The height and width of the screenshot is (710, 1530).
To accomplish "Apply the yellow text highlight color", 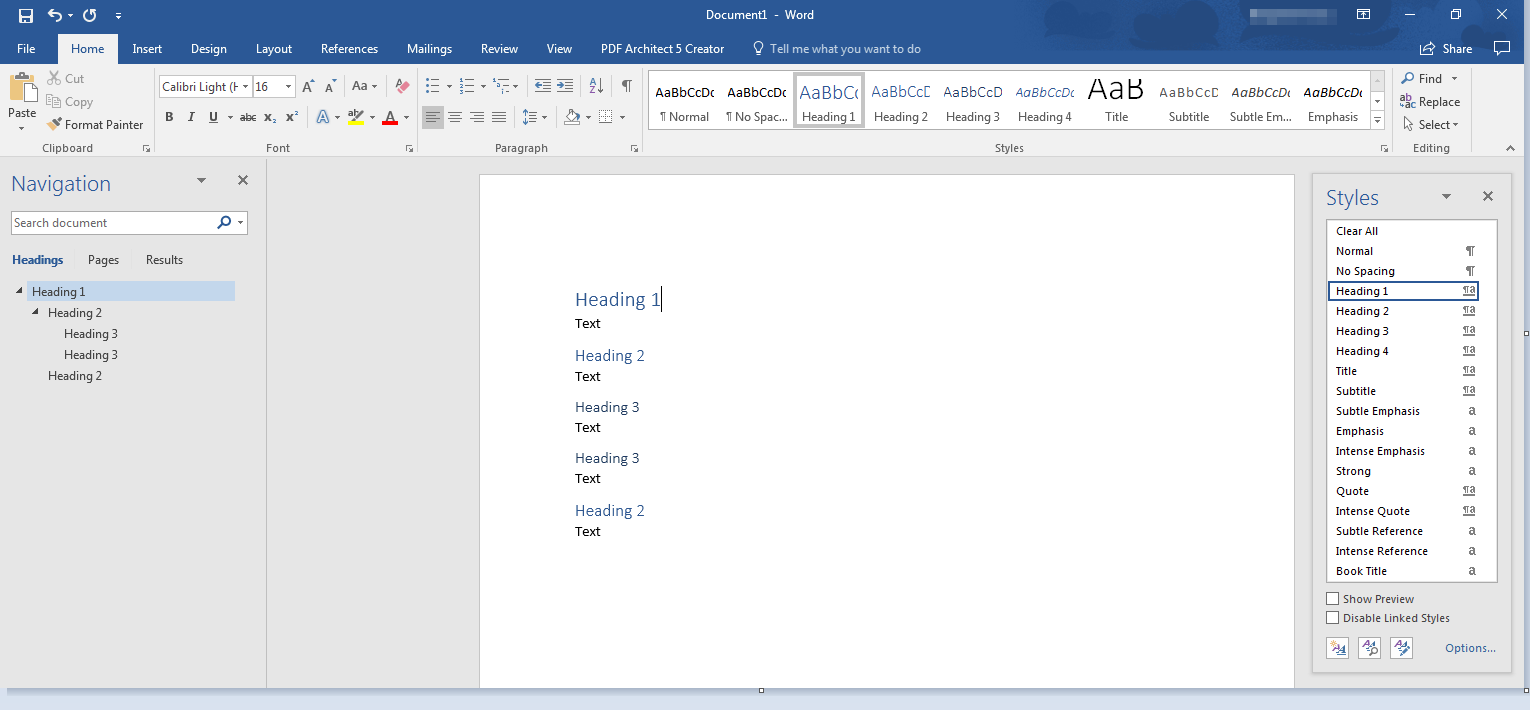I will tap(356, 117).
